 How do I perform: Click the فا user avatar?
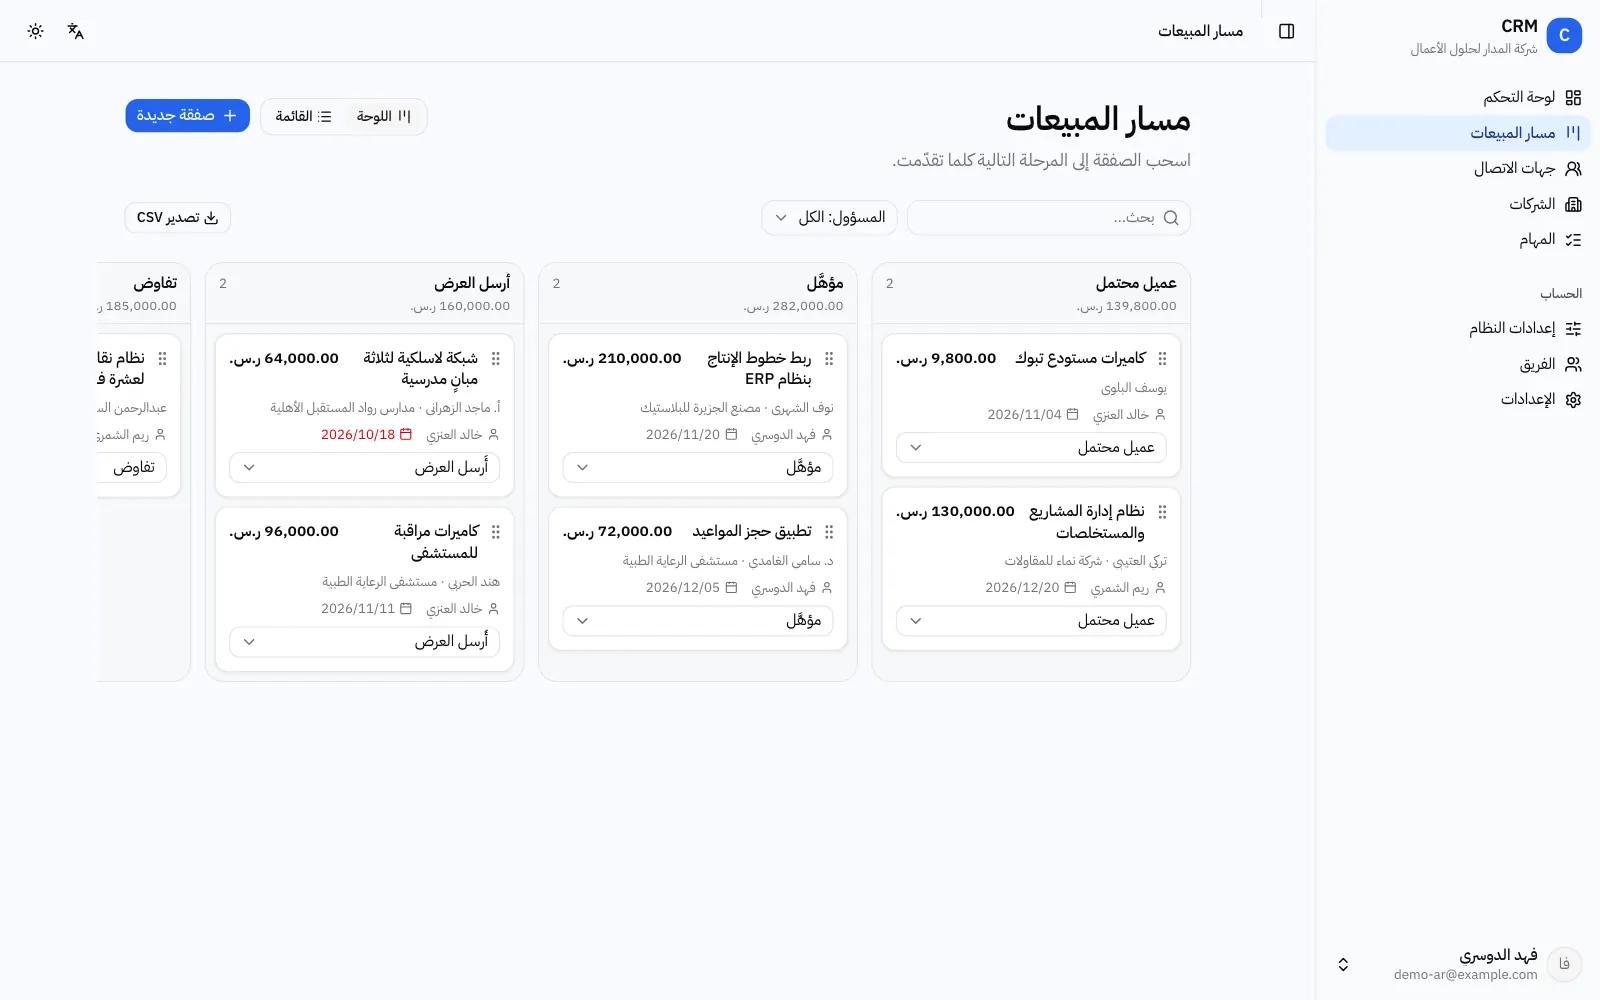1564,964
